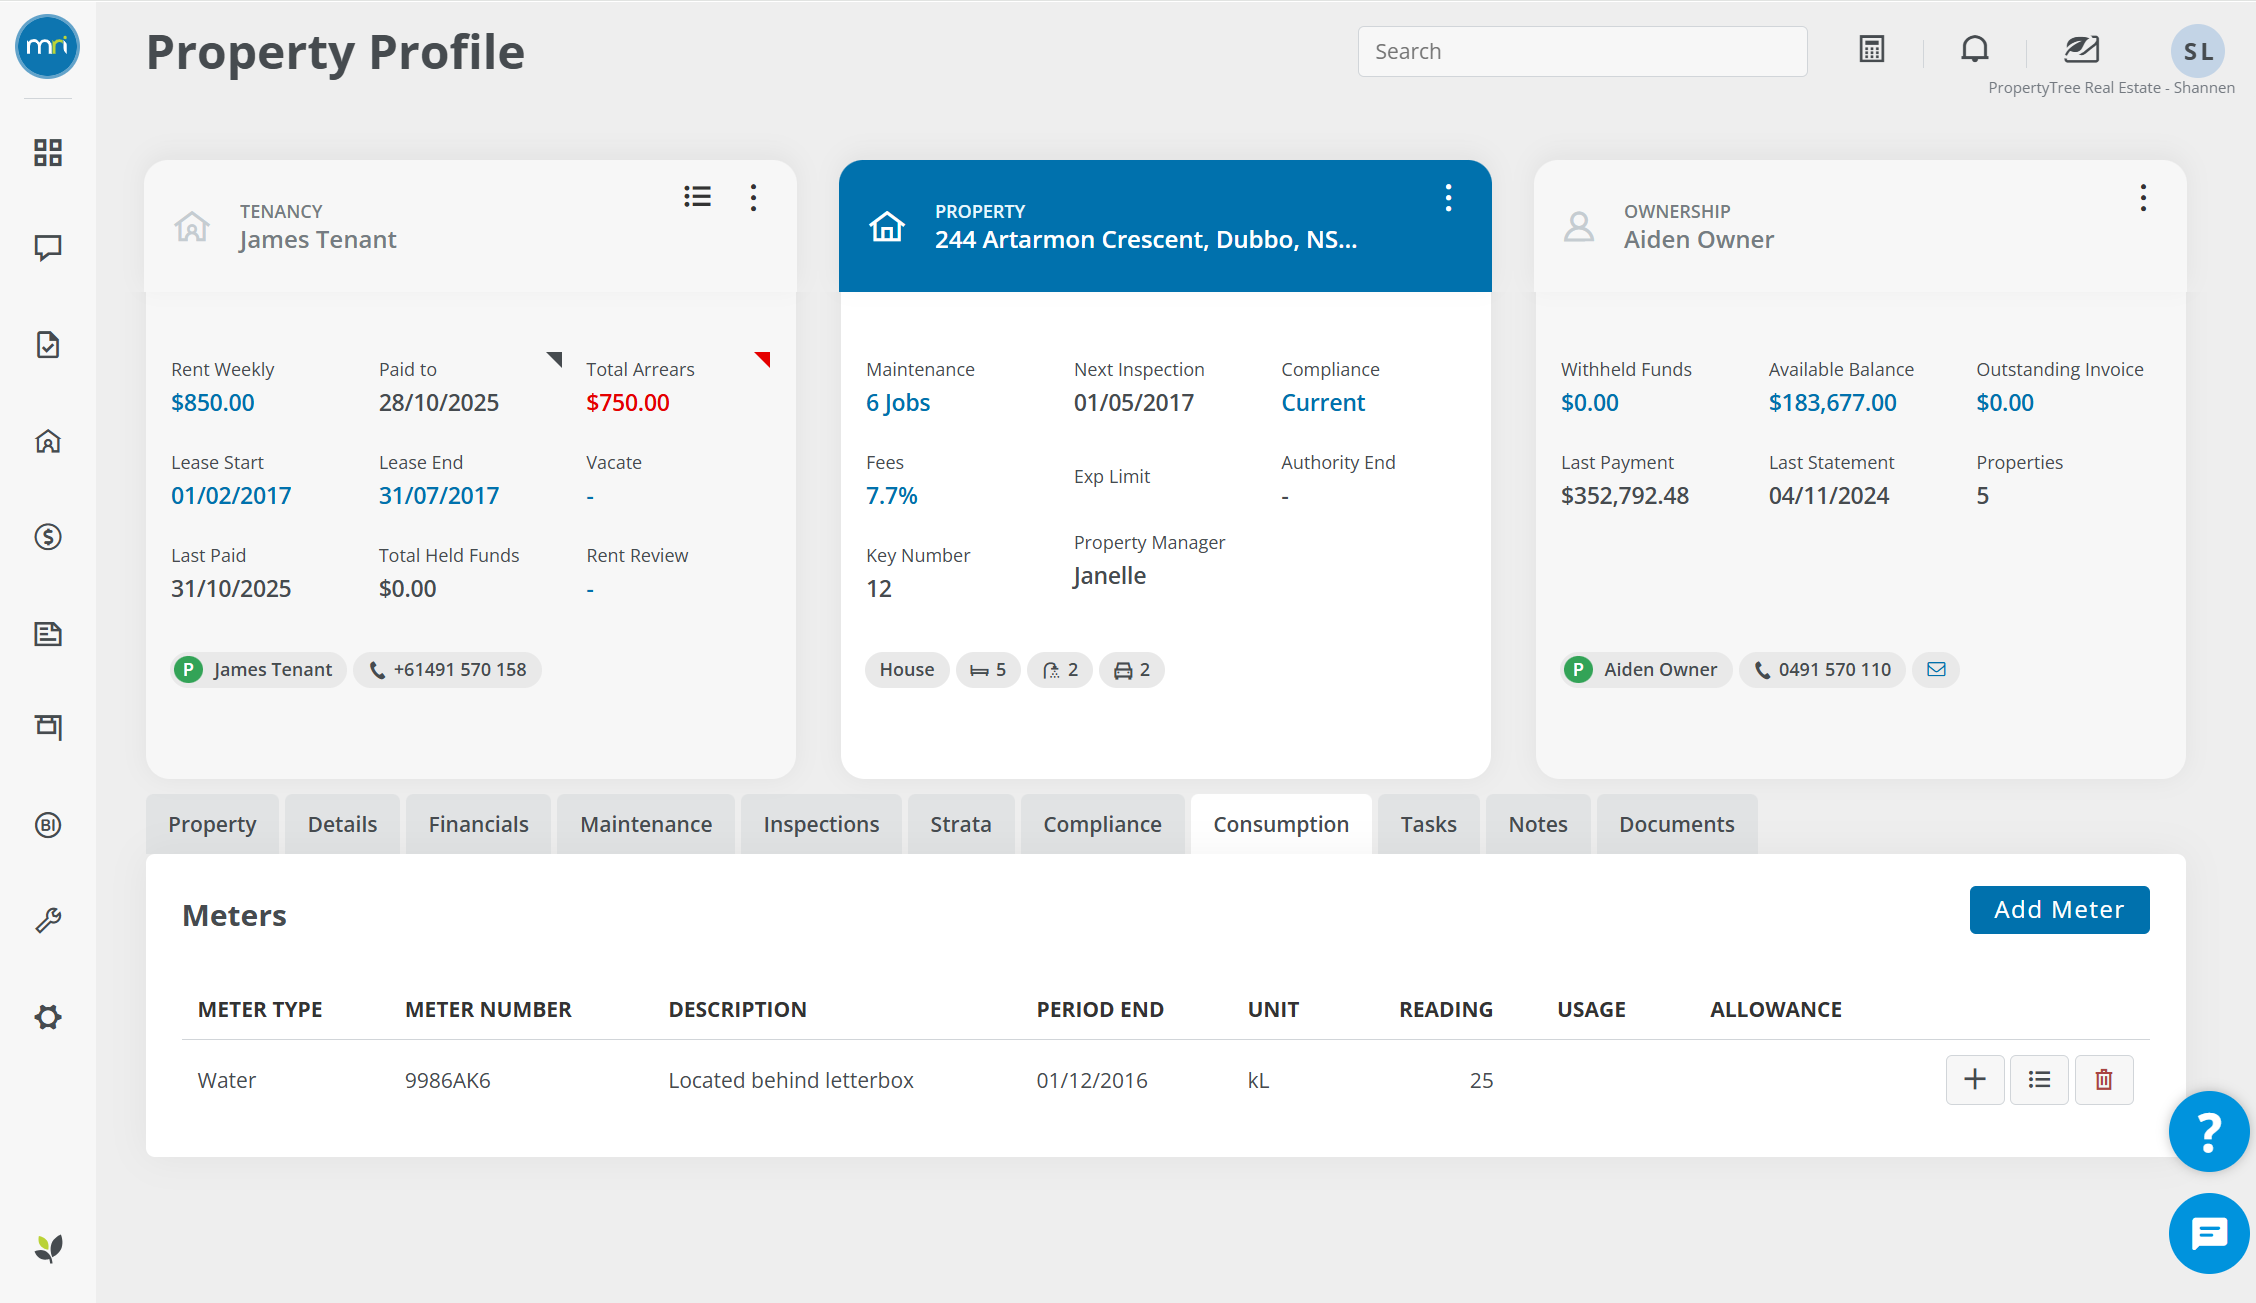This screenshot has width=2256, height=1303.
Task: Open the SL user avatar menu
Action: 2197,51
